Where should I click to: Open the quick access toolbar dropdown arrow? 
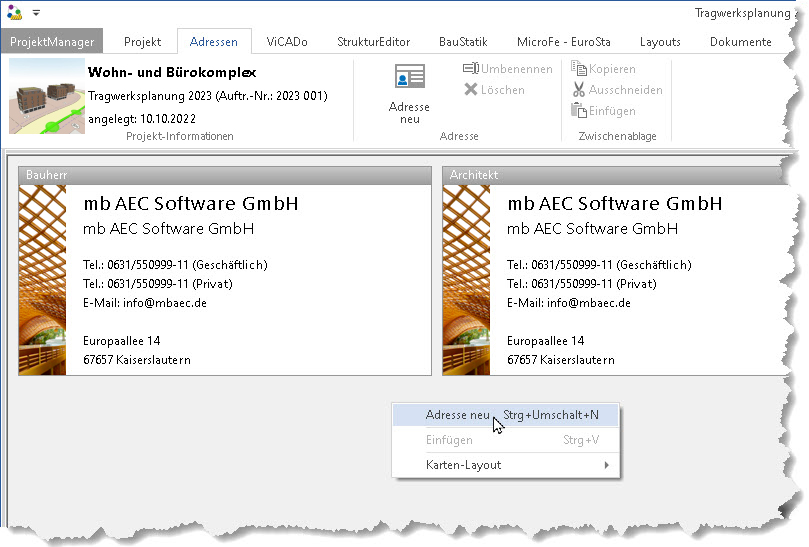coord(36,13)
